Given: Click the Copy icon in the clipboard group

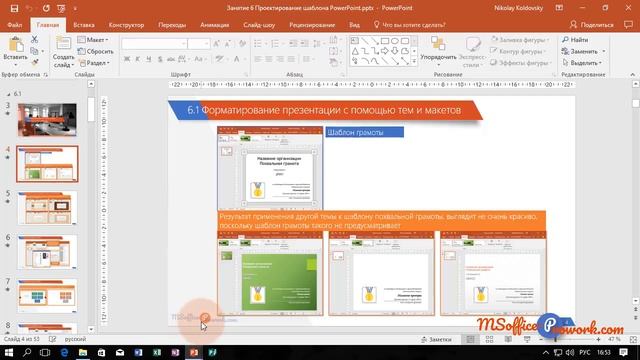Looking at the screenshot, I should click(x=34, y=51).
